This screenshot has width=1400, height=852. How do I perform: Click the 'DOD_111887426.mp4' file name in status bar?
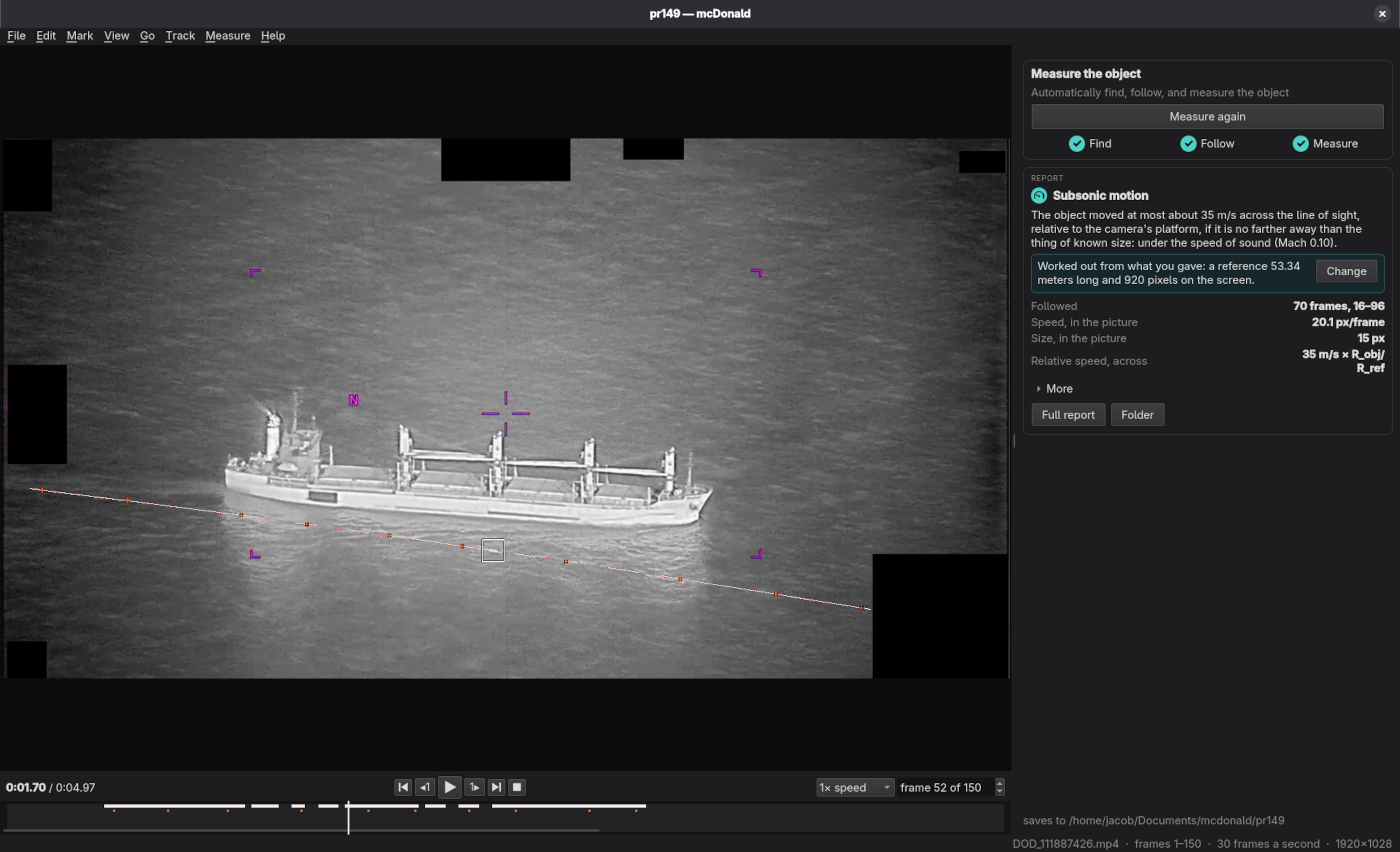1065,843
